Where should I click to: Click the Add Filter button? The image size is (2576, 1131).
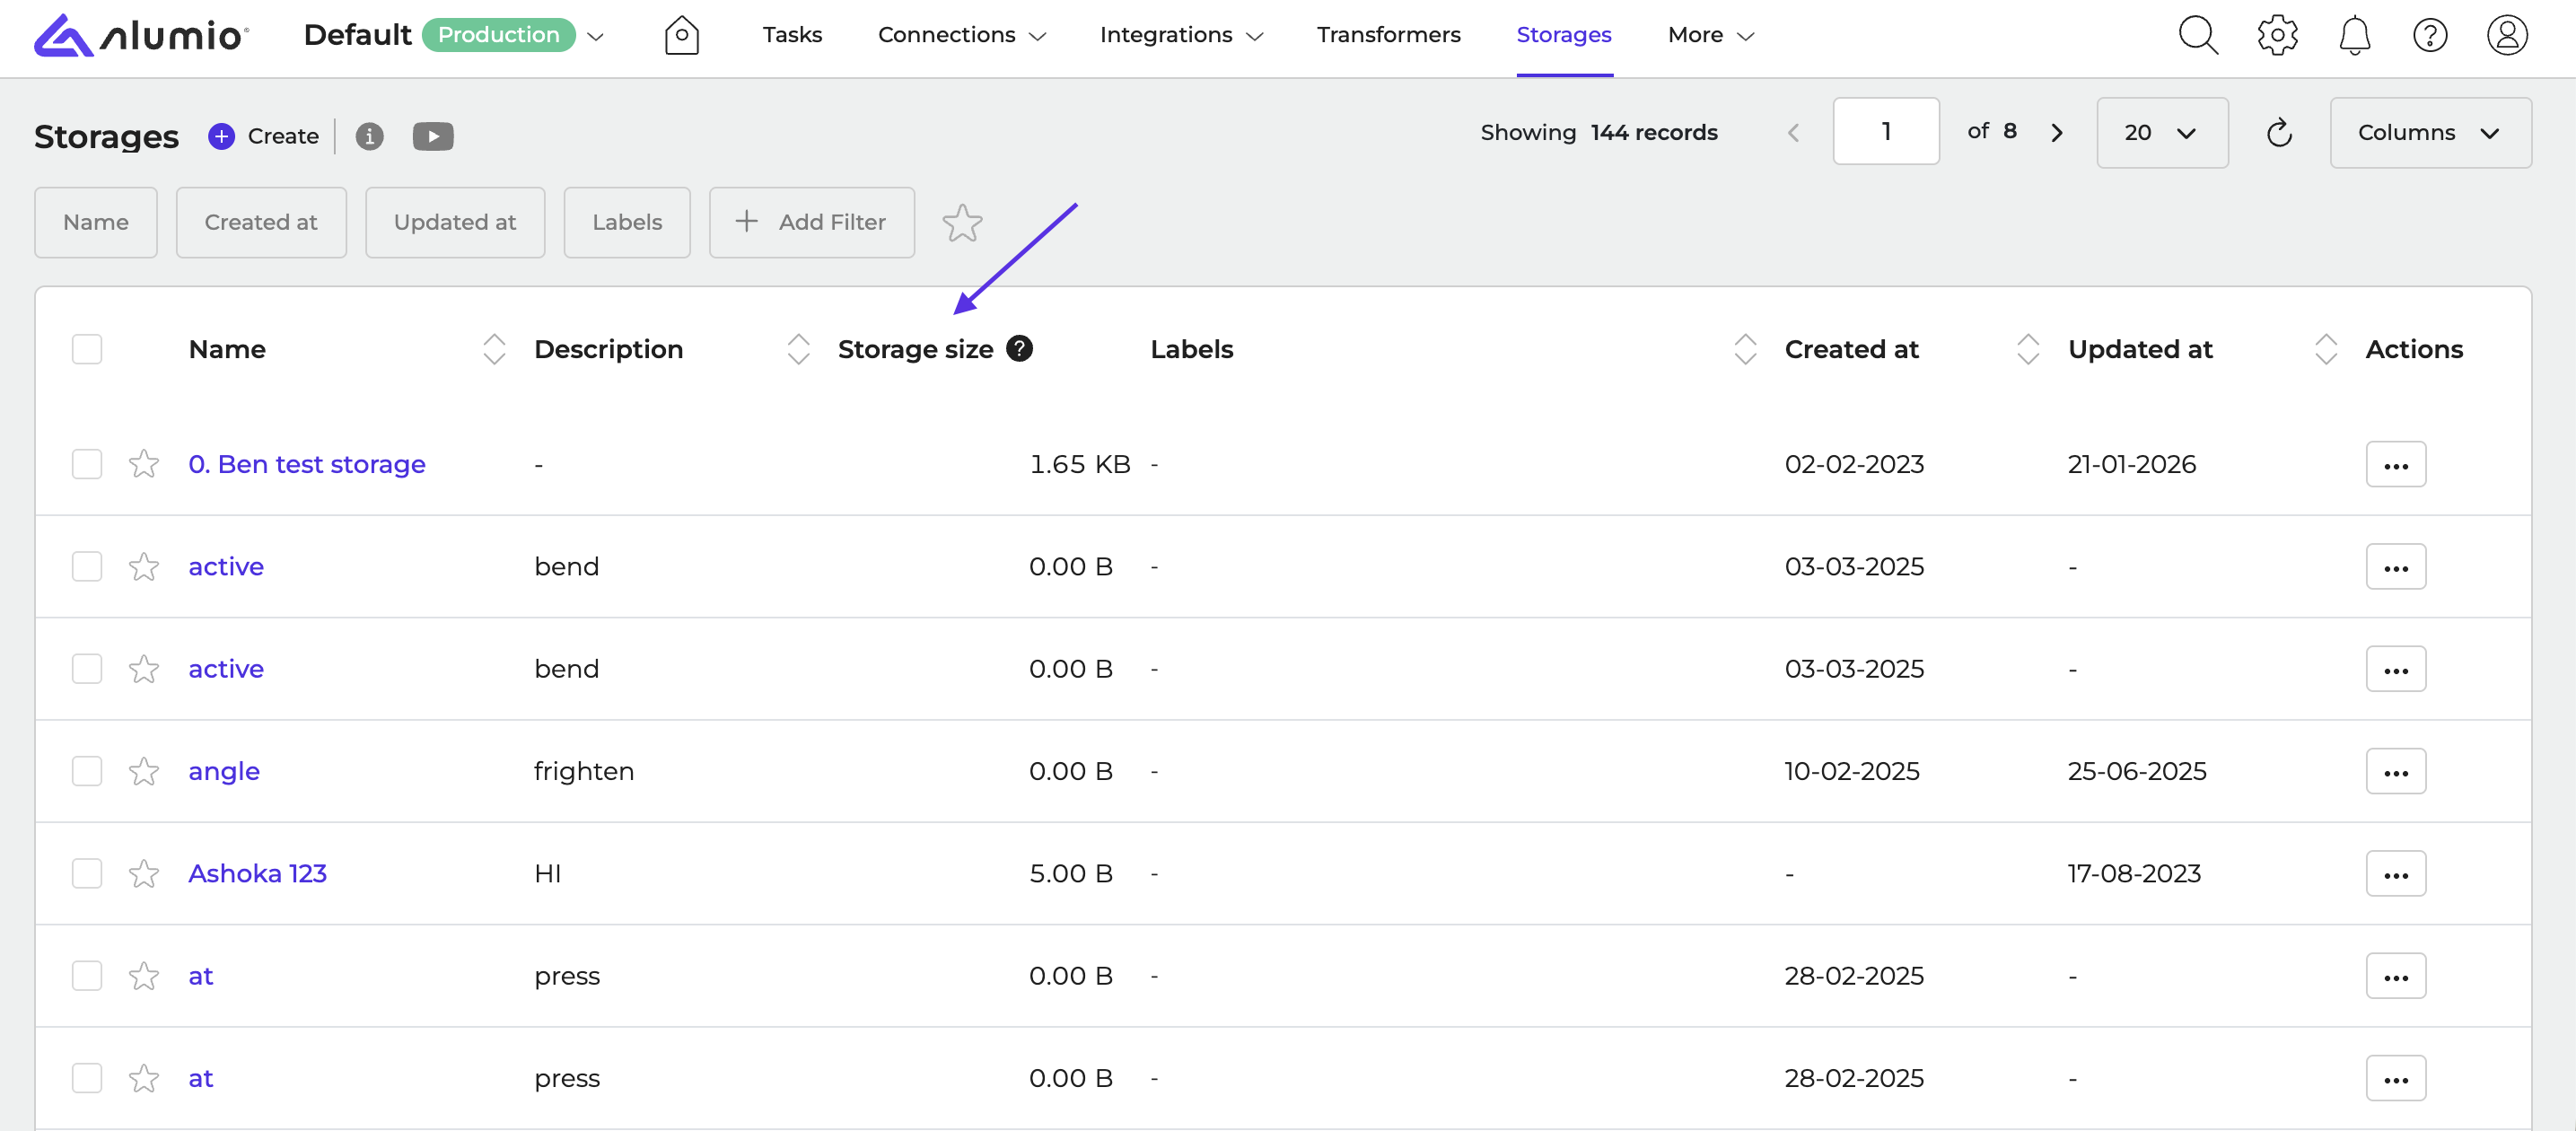tap(811, 222)
